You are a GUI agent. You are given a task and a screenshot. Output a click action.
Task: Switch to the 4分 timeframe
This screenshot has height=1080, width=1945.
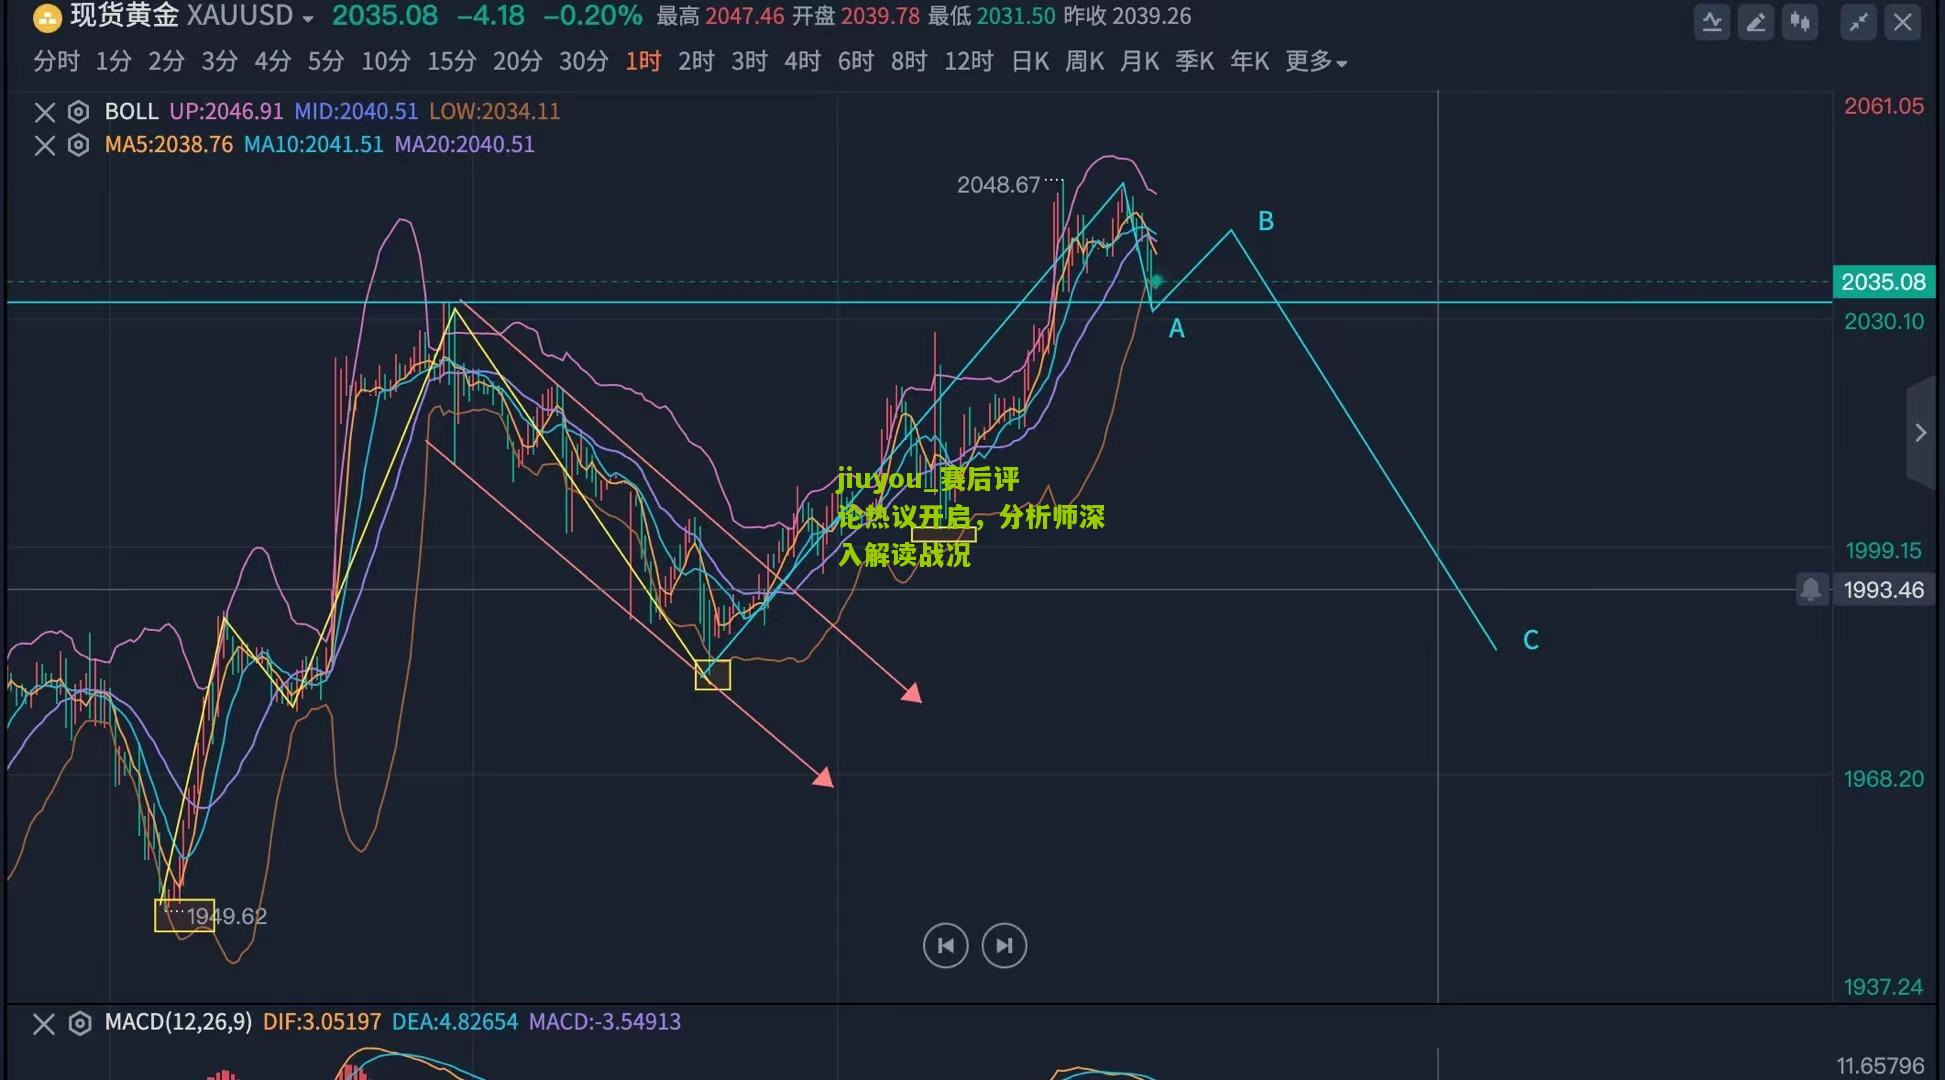[272, 62]
